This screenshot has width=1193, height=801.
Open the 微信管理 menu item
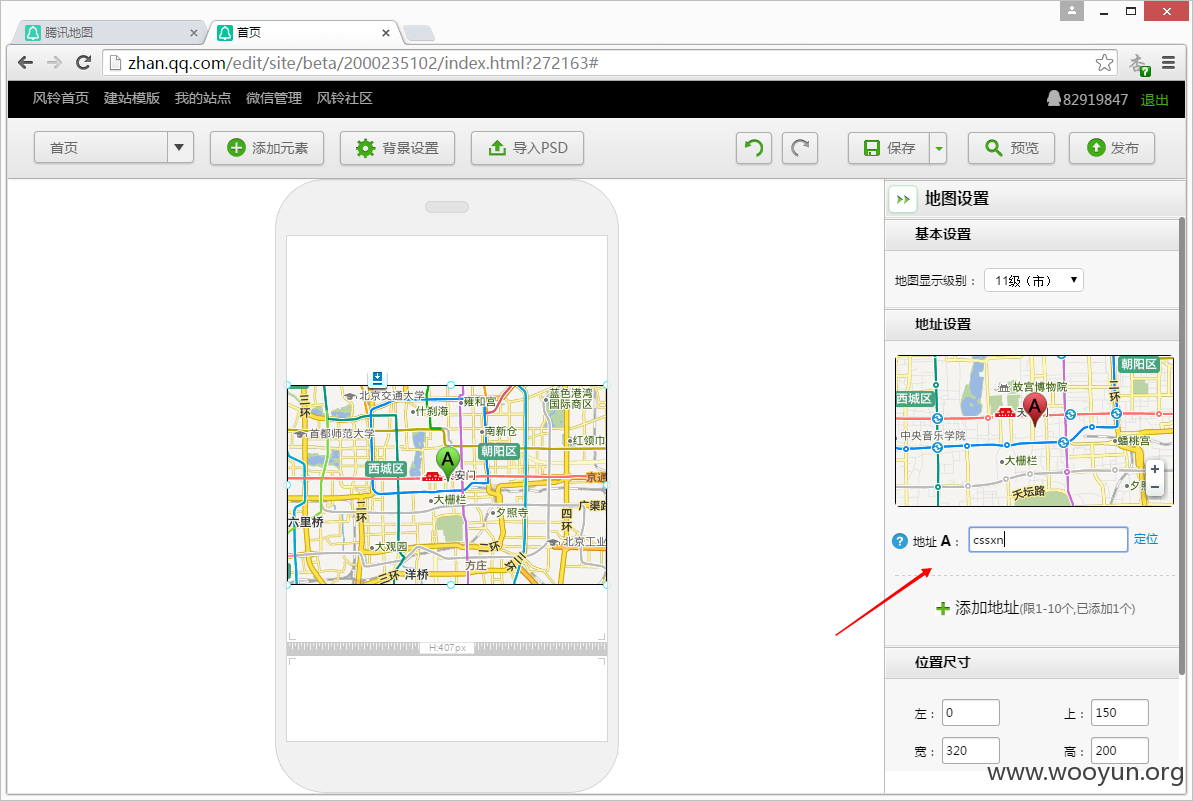tap(274, 98)
